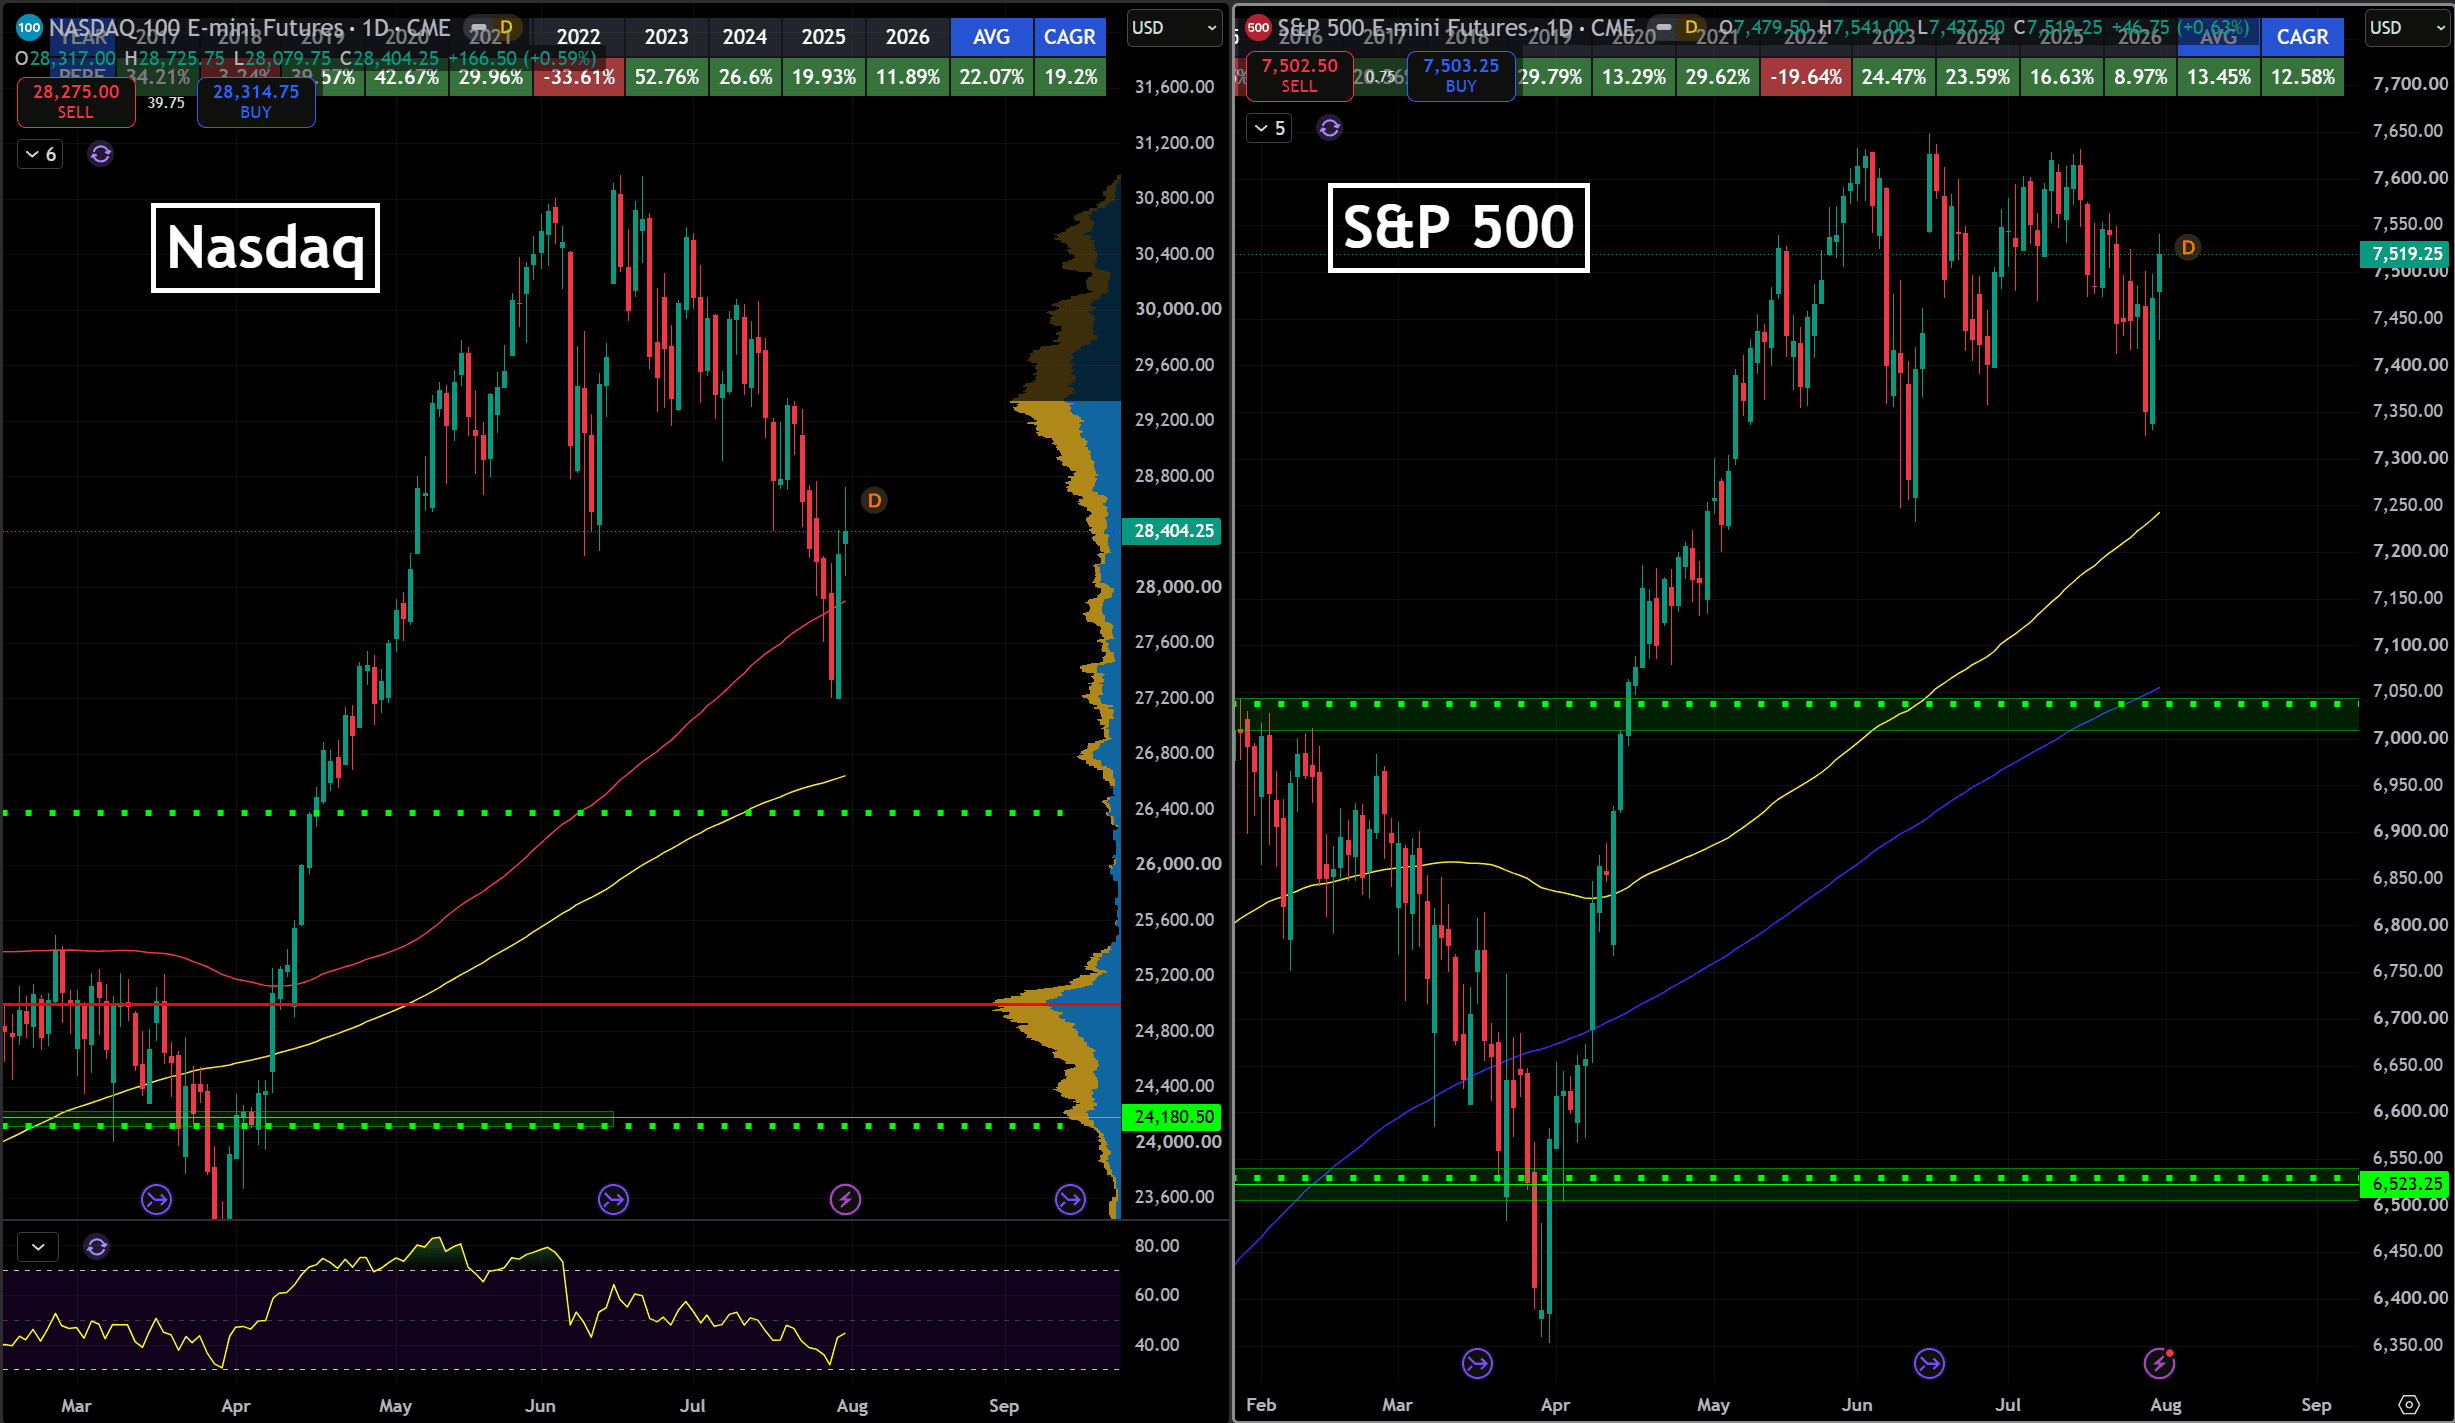
Task: Click the green 6,523.25 price label
Action: pos(2406,1184)
